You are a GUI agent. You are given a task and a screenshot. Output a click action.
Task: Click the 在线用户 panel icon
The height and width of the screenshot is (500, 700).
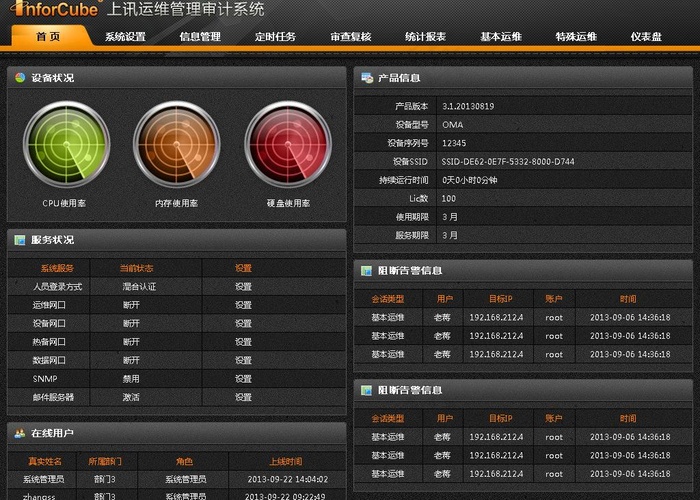[x=20, y=433]
